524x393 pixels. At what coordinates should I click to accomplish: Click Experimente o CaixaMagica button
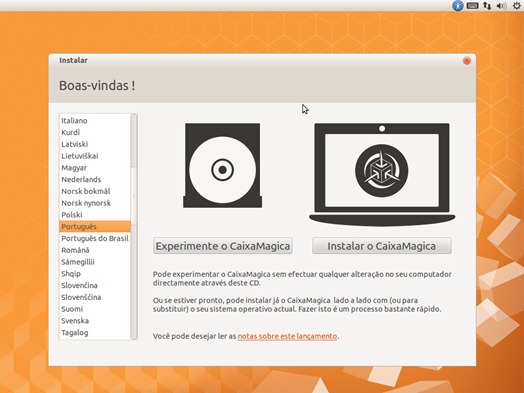[223, 246]
